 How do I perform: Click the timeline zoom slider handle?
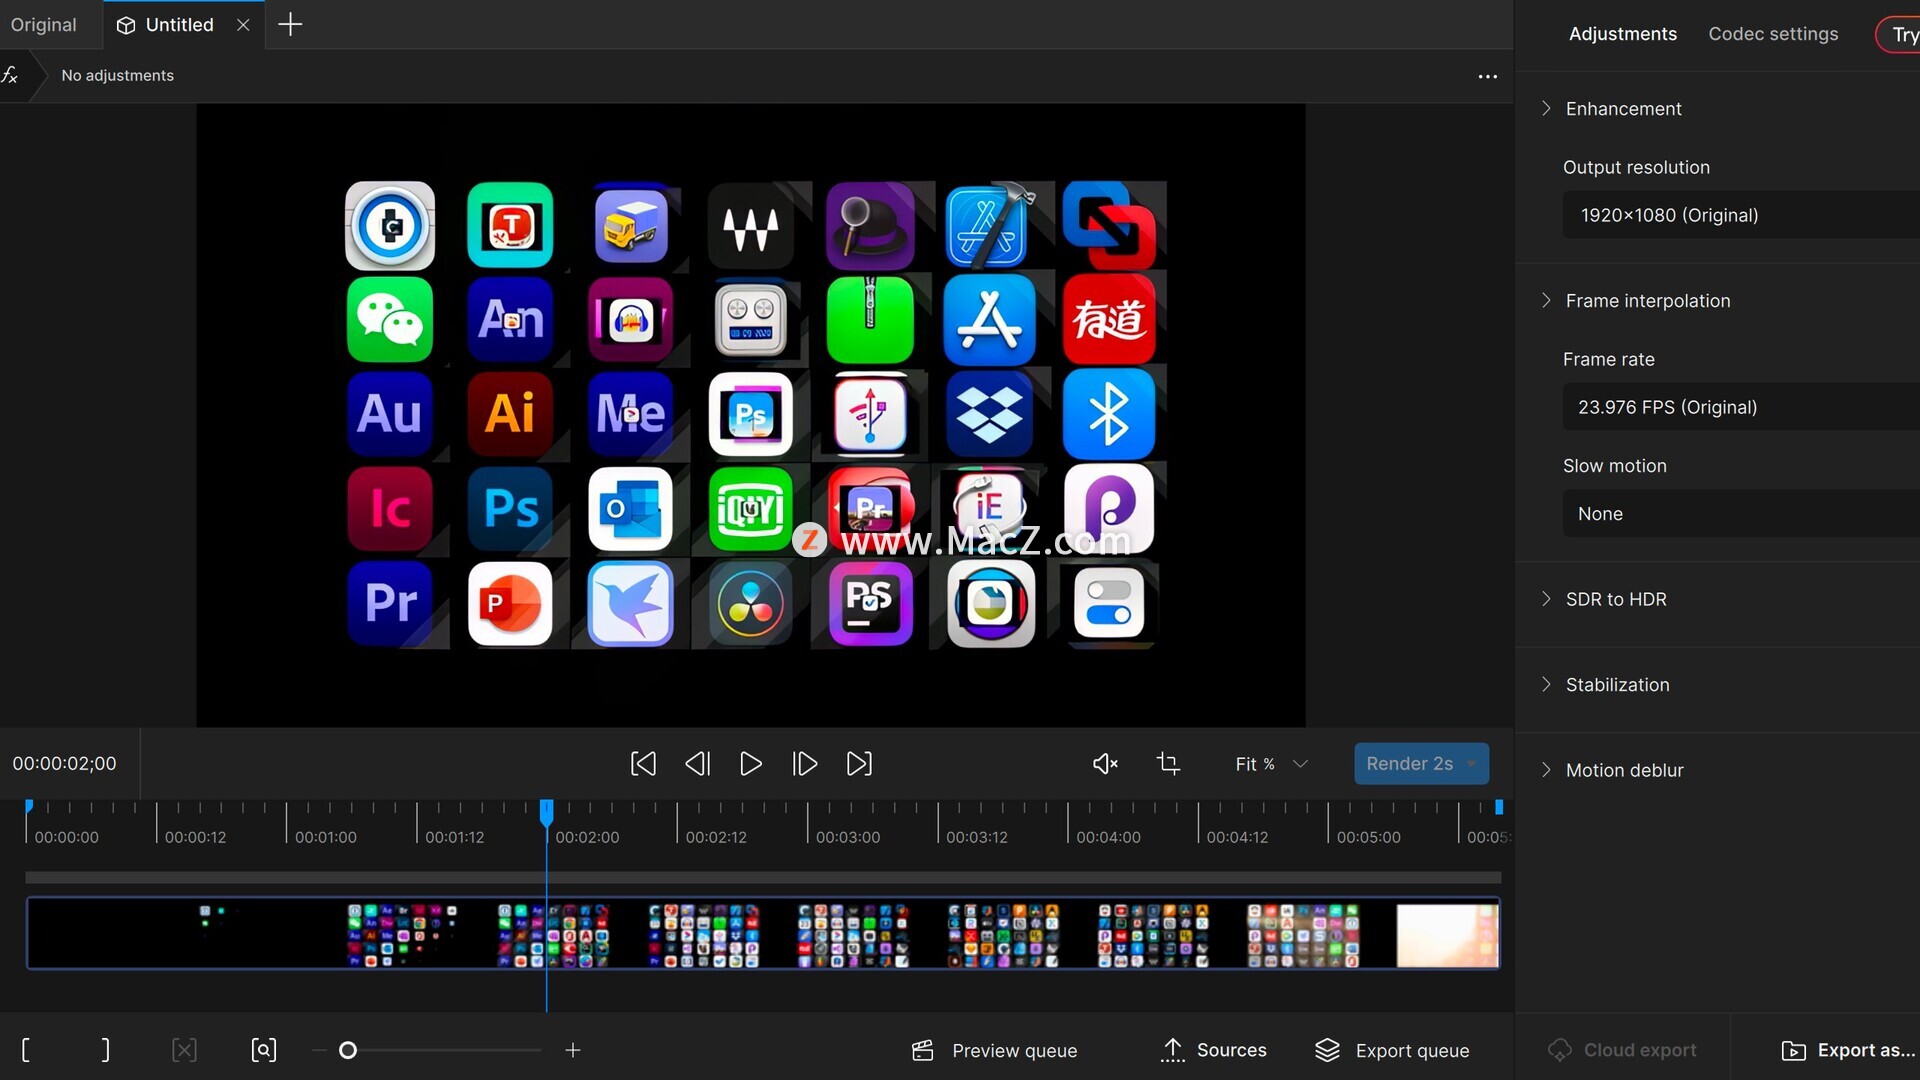[x=348, y=1050]
